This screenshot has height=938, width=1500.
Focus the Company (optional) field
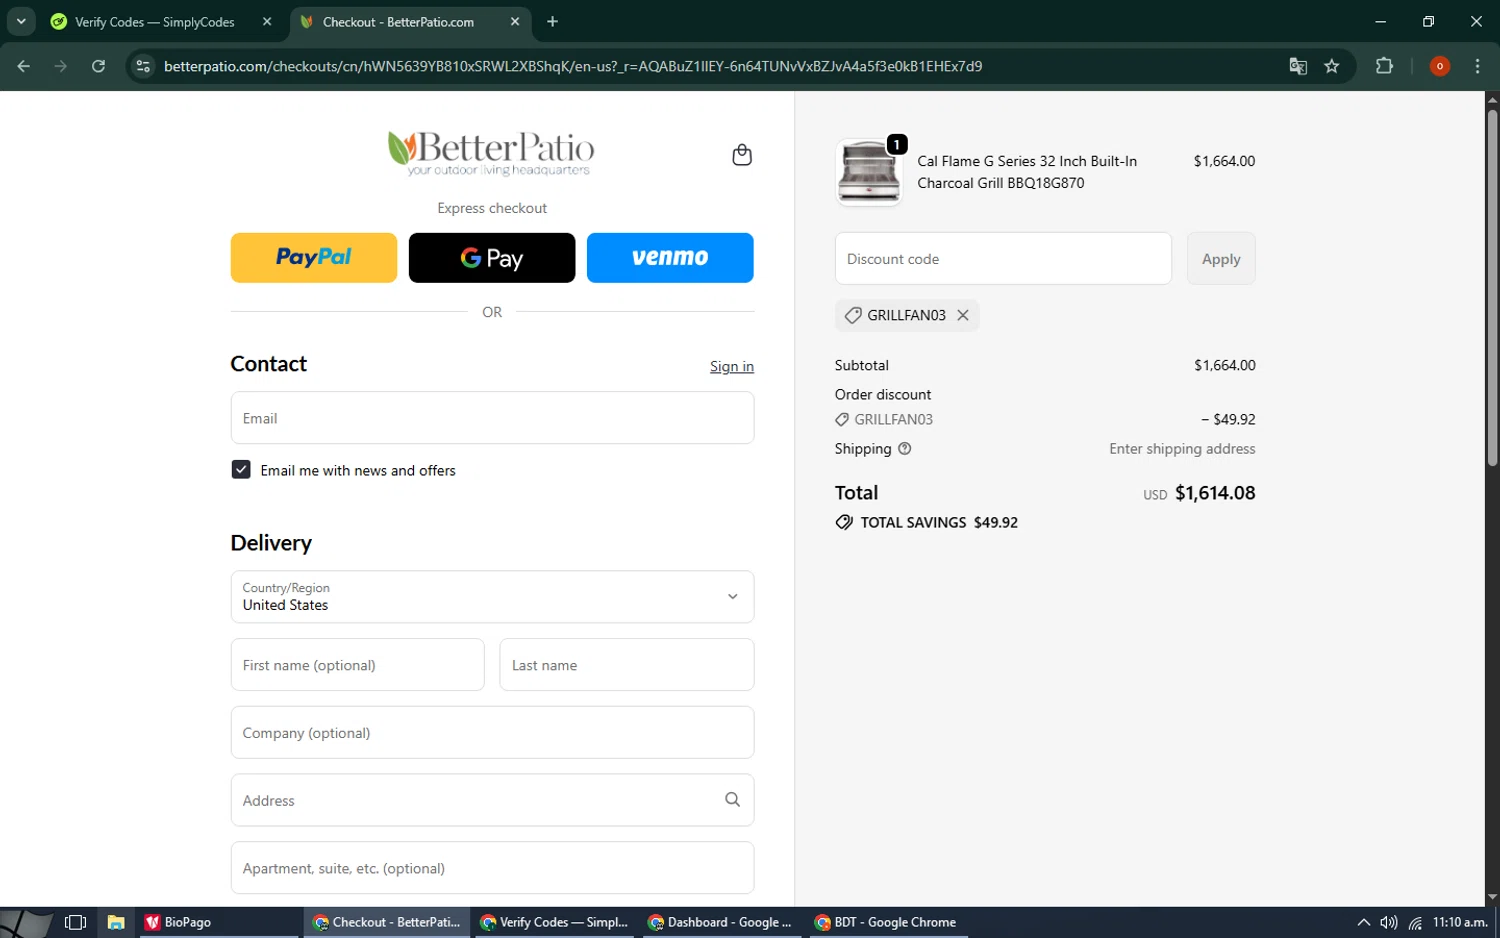[492, 733]
